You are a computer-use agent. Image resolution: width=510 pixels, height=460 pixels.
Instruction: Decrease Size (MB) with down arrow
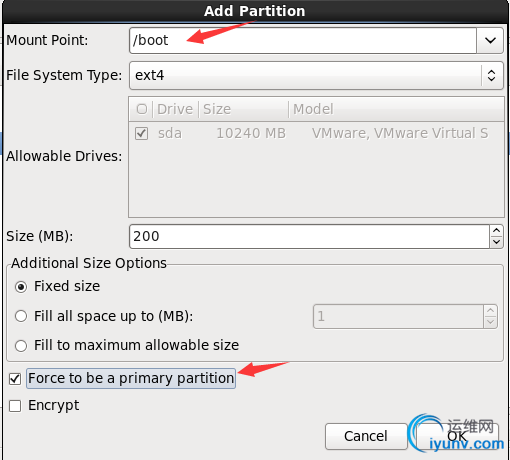[496, 242]
